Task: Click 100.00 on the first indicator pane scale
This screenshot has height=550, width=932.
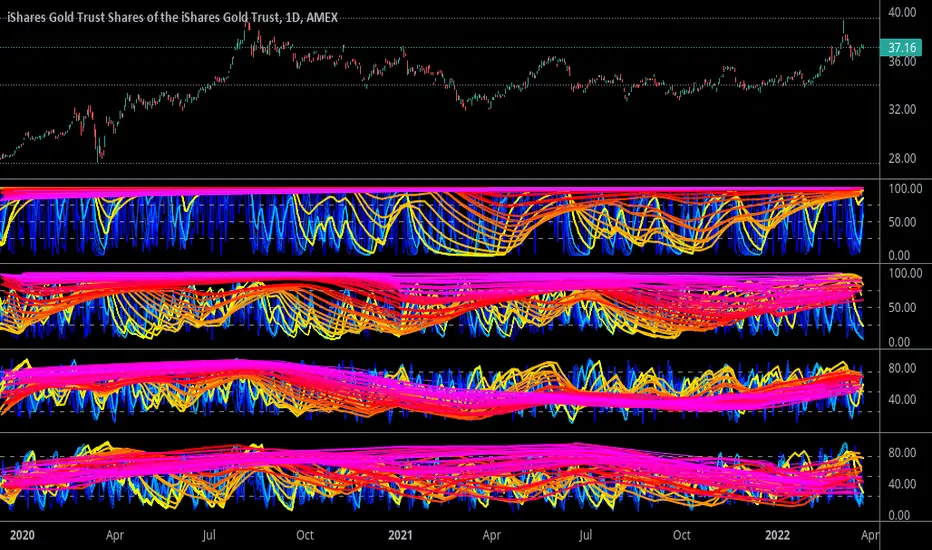Action: pyautogui.click(x=905, y=189)
